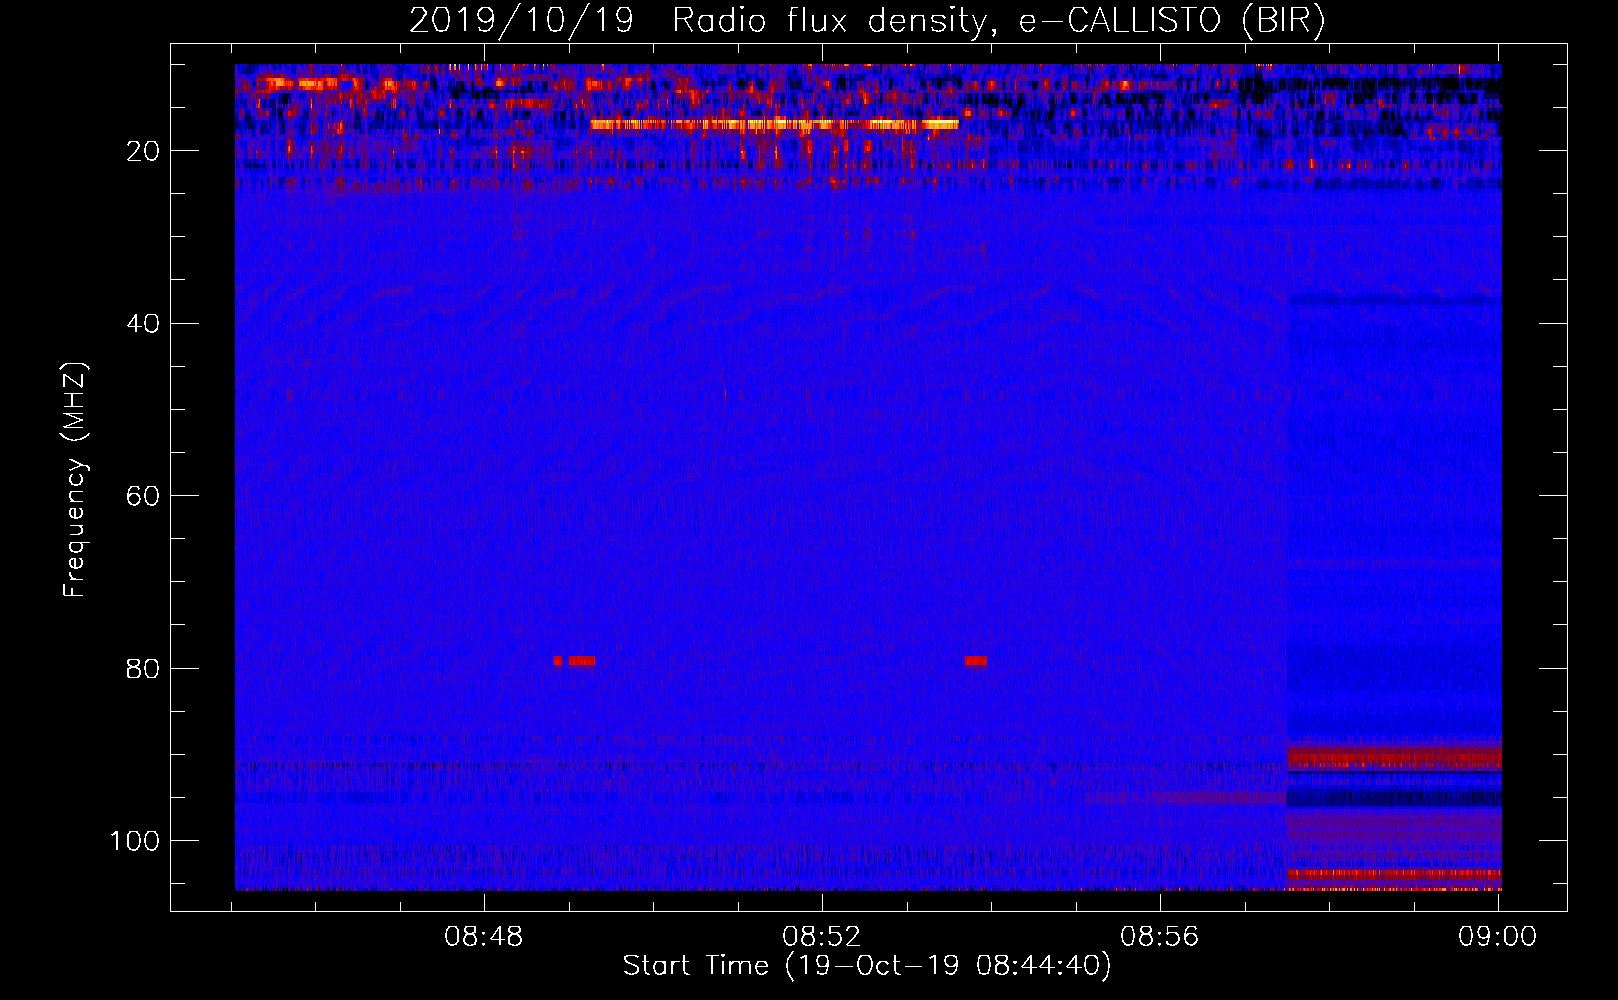
Task: Click the "08:48" time tick label
Action: tap(484, 937)
